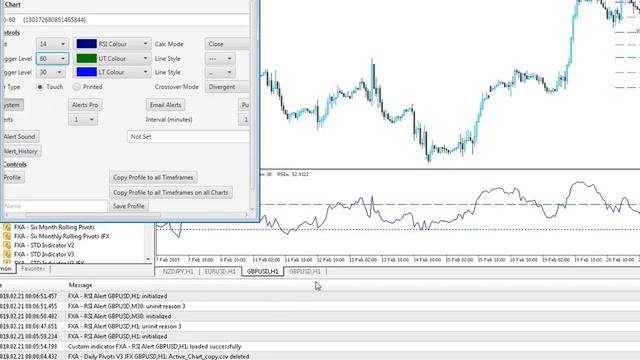Click the Alert Sound button
640x360 pixels.
pos(20,137)
